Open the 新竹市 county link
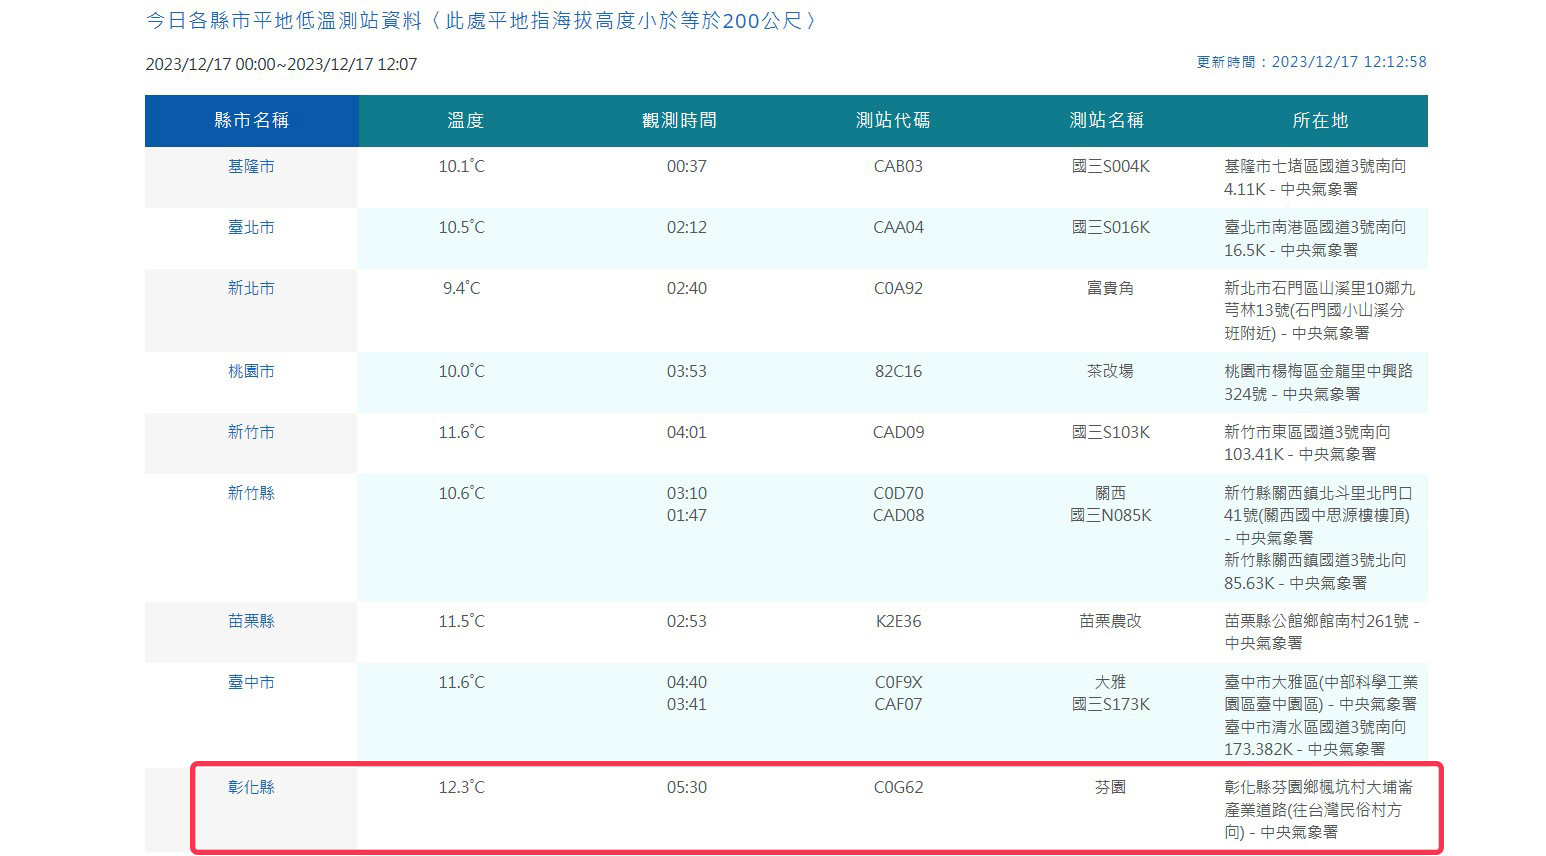The image size is (1546, 856). click(x=251, y=433)
